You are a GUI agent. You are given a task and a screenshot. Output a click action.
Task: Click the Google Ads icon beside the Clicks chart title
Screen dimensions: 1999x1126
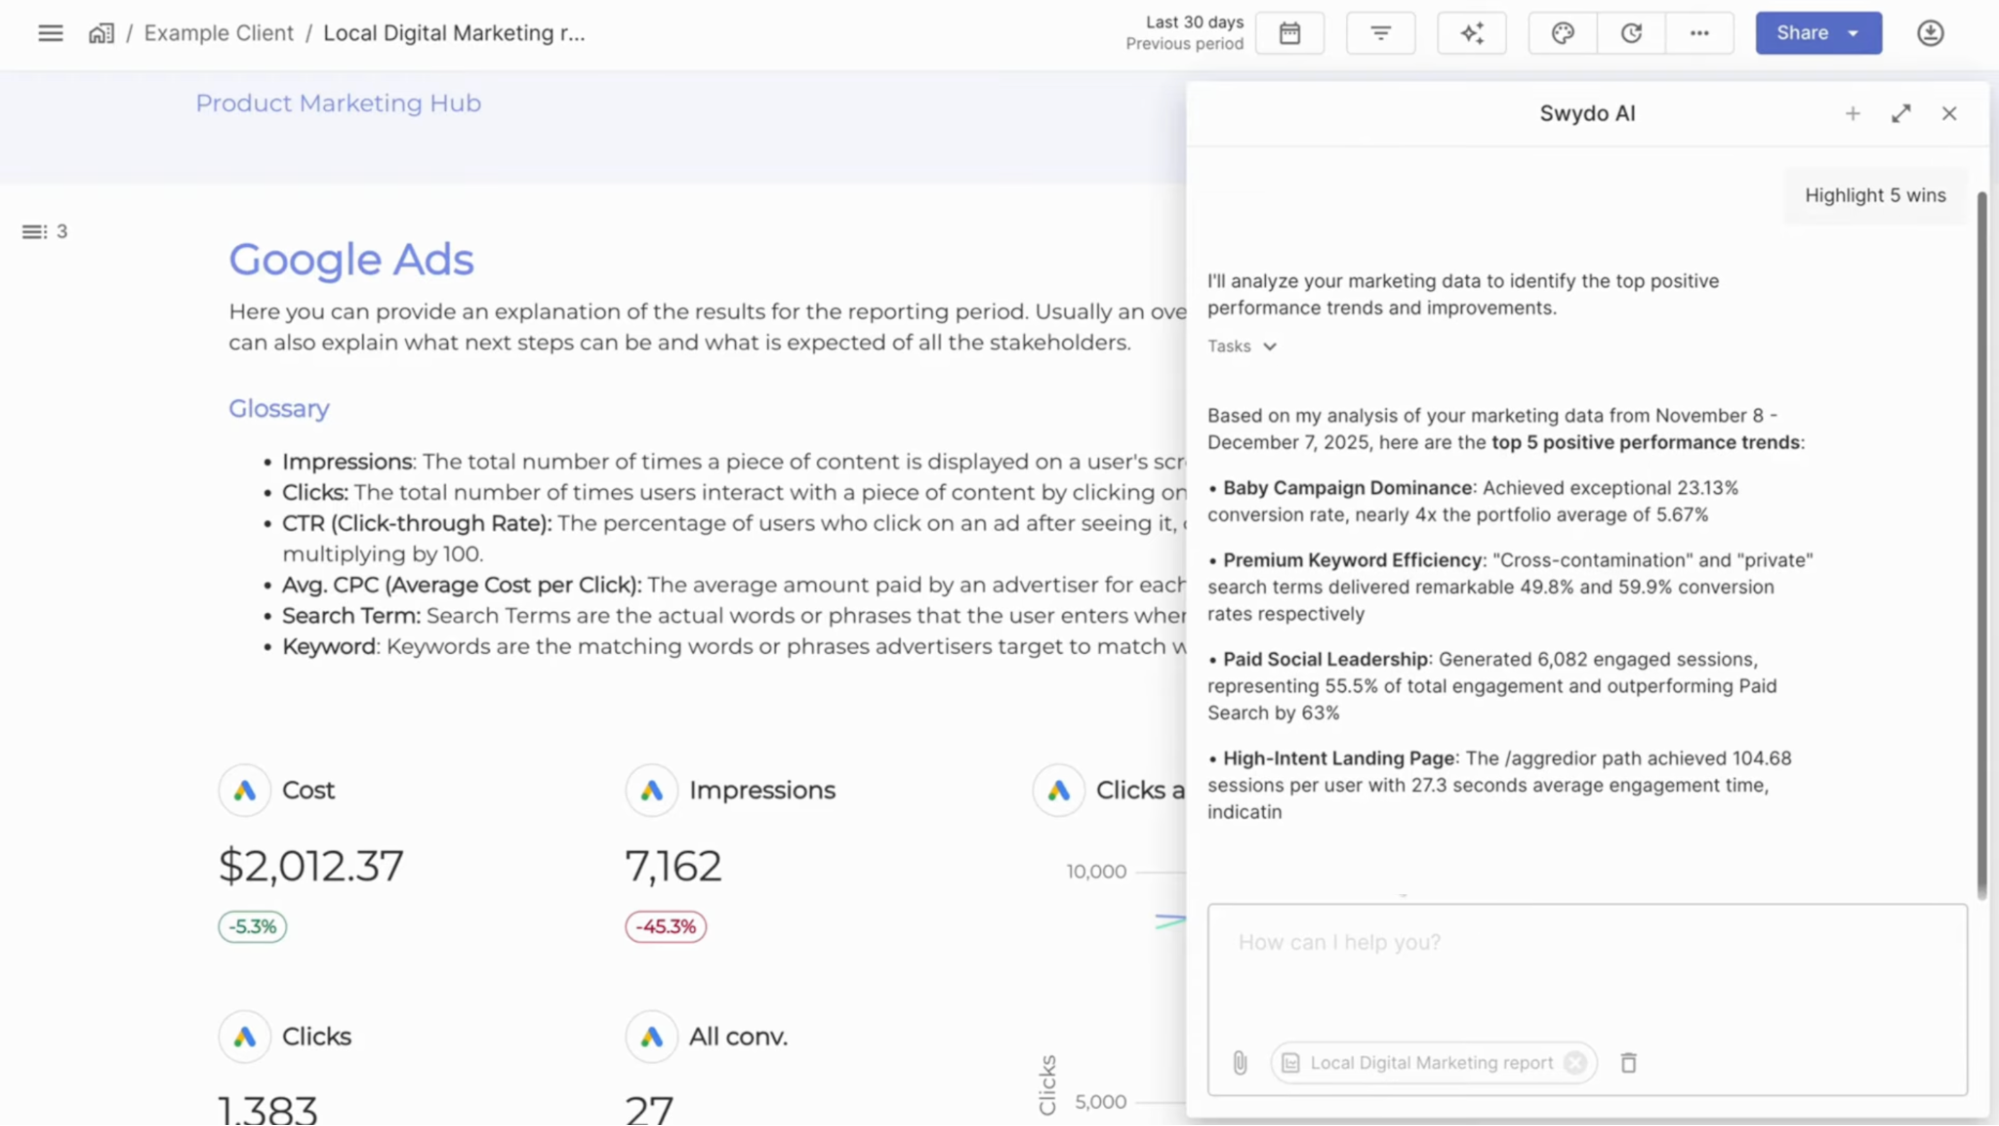point(1059,790)
